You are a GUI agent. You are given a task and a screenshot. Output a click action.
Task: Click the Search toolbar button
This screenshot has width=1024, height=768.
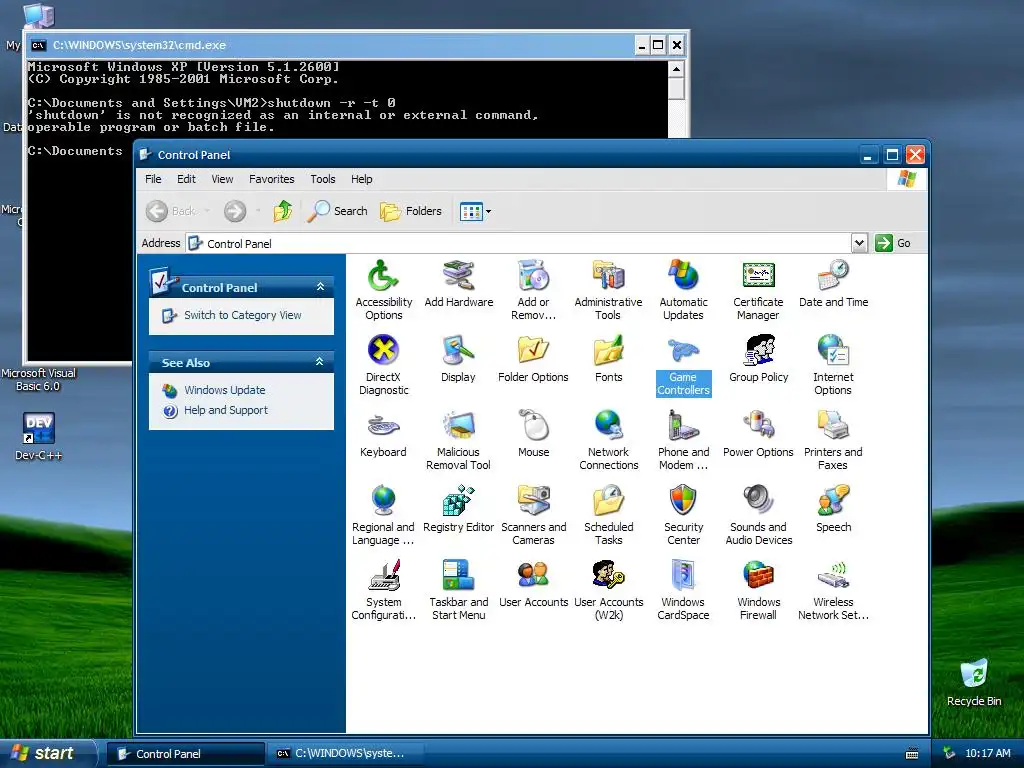[338, 211]
